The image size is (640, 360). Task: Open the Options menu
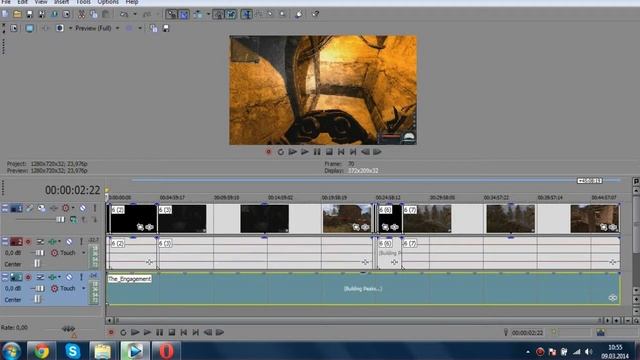point(108,2)
